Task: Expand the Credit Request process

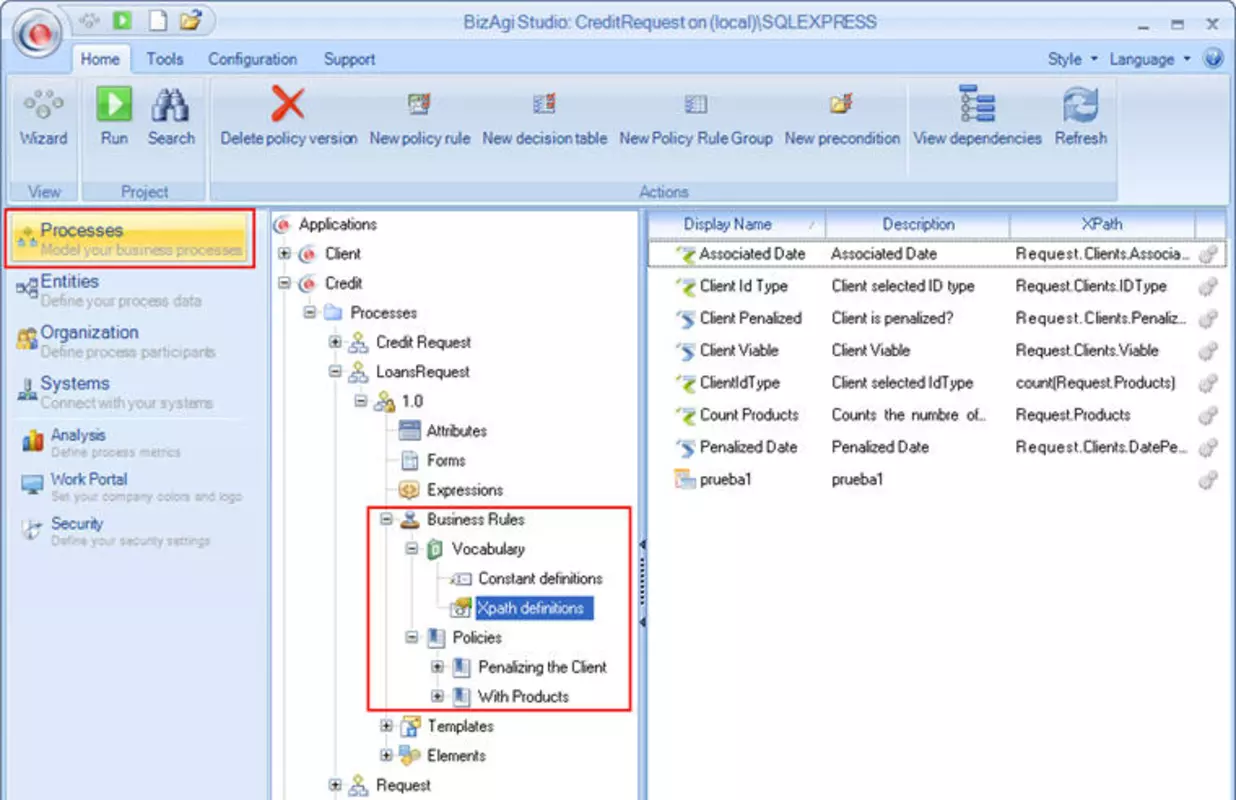Action: pos(335,342)
